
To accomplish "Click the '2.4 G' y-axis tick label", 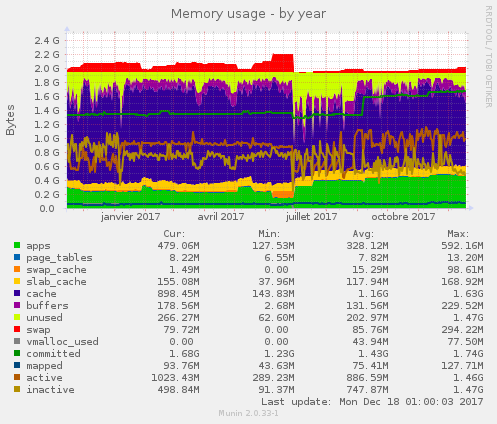I will click(47, 41).
